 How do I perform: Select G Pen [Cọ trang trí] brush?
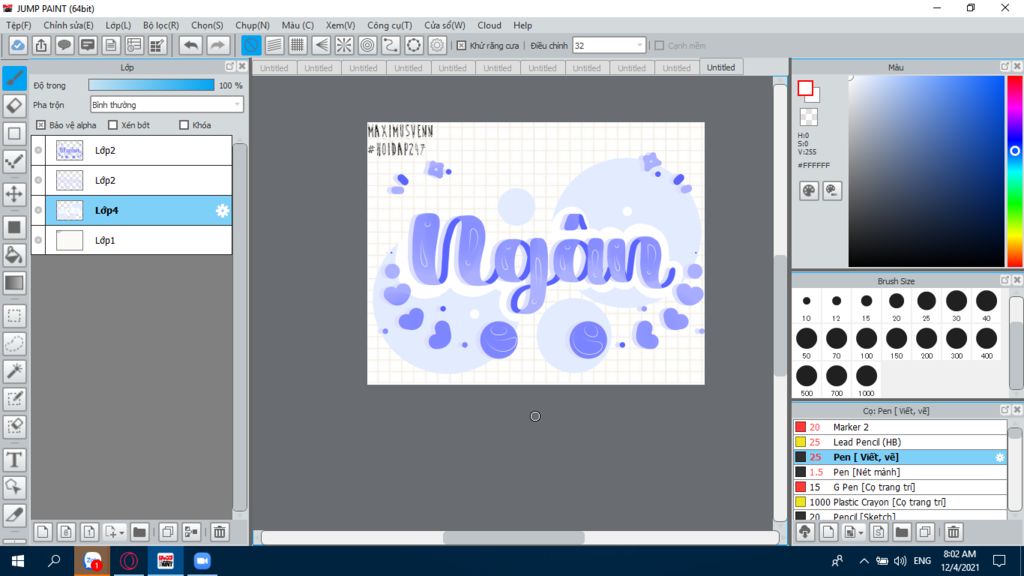900,487
